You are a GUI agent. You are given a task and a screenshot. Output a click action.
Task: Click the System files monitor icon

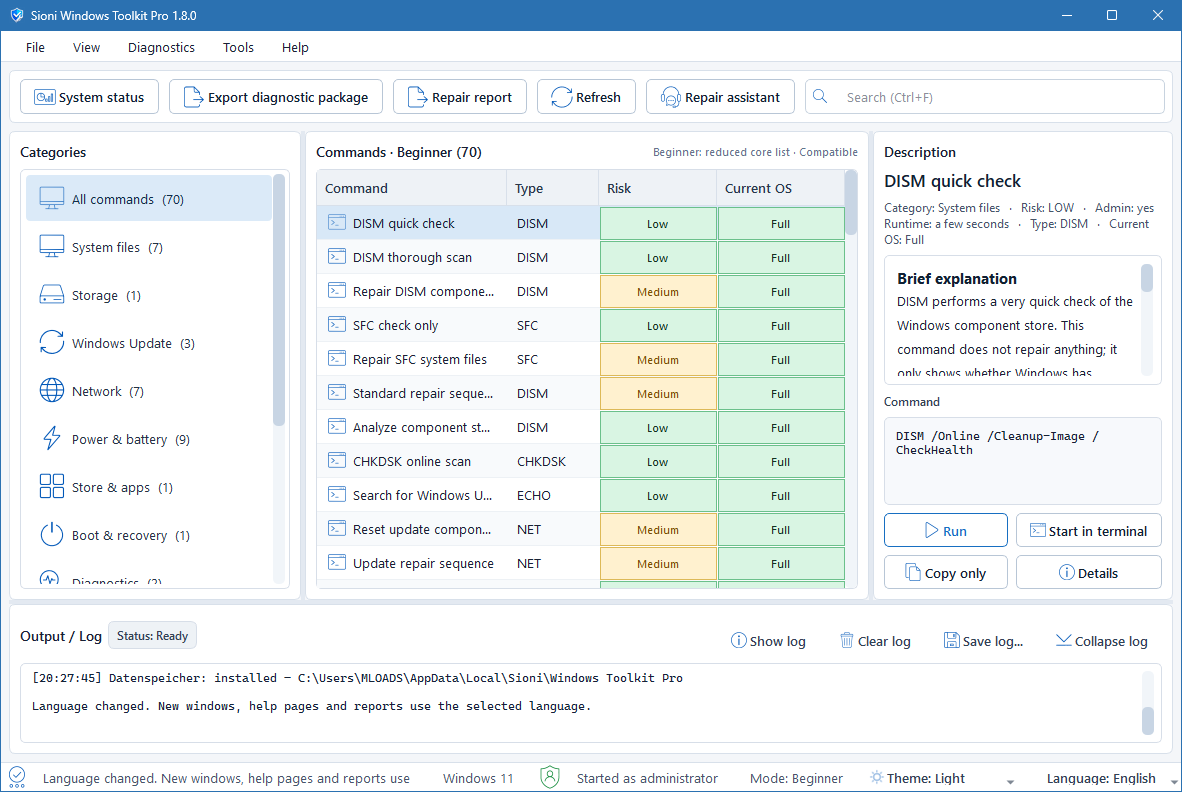pos(51,246)
